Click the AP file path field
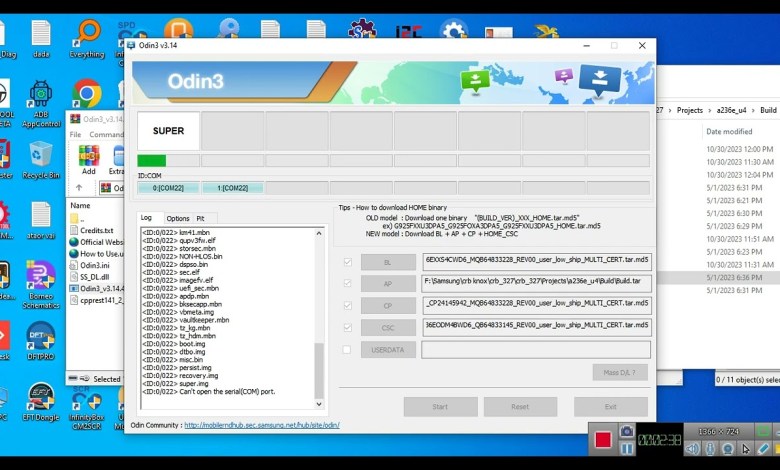 pos(536,283)
